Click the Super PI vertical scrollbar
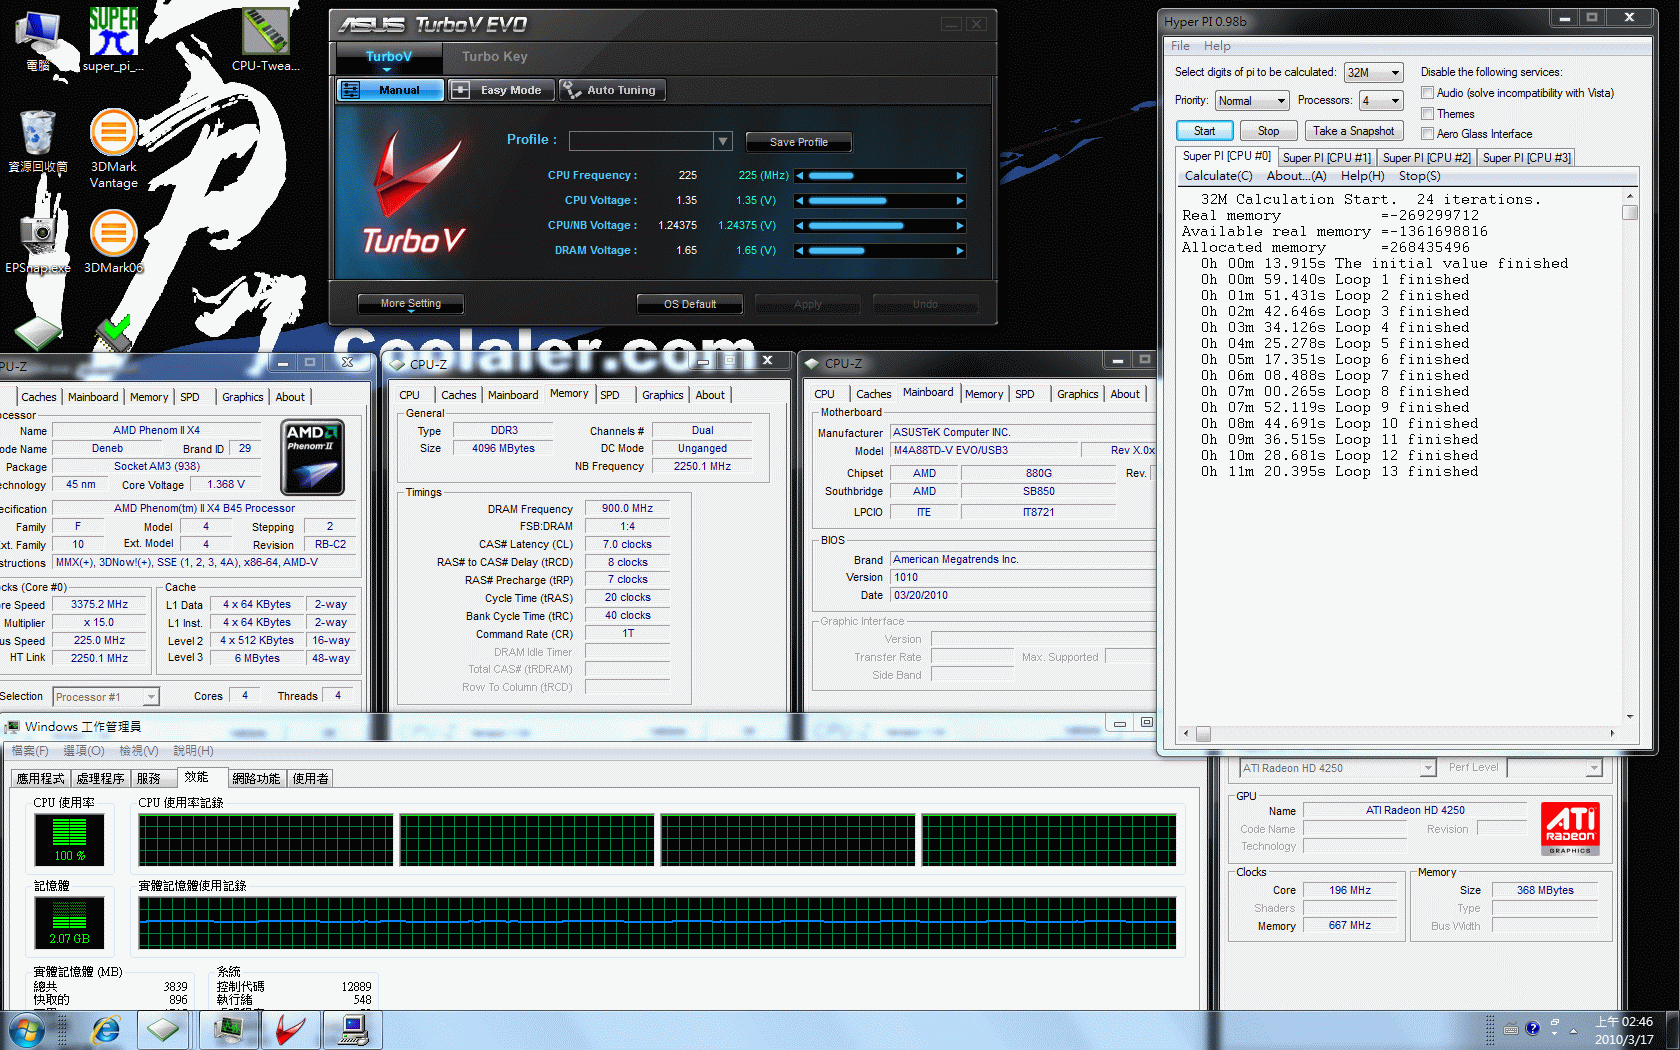This screenshot has width=1680, height=1050. tap(1630, 455)
